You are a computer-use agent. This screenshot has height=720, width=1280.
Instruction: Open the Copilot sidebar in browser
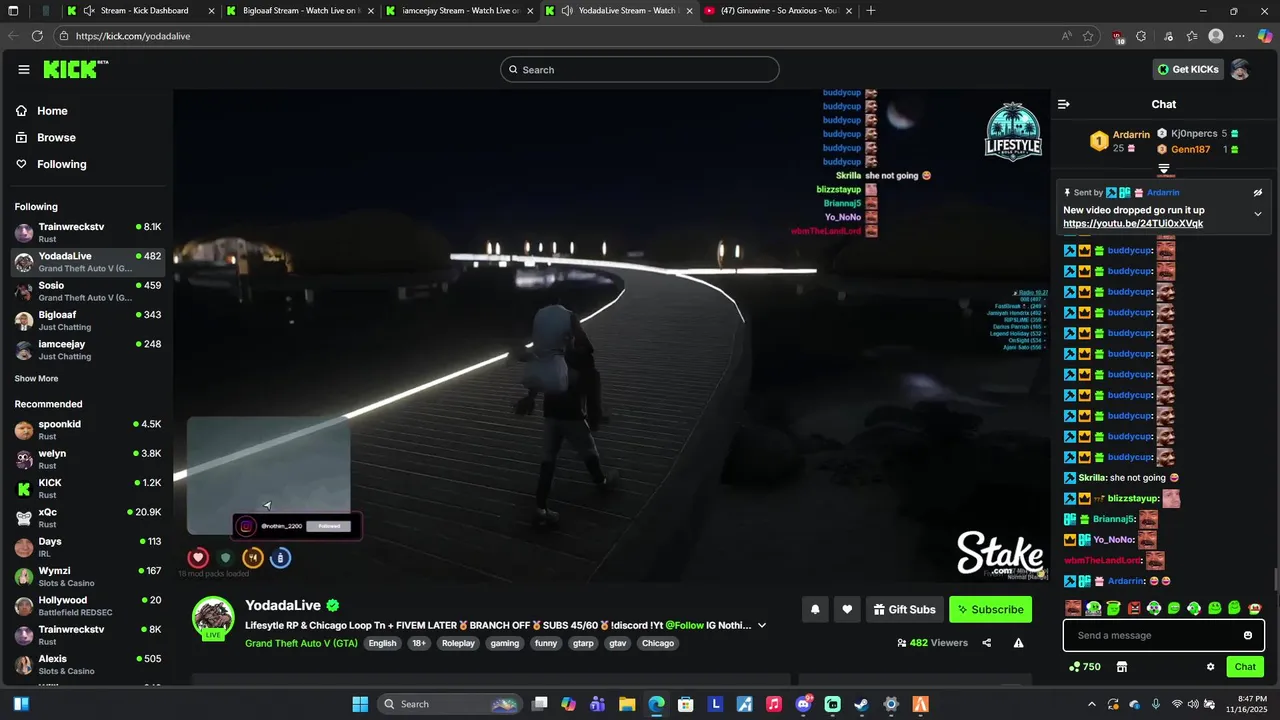(x=1265, y=36)
